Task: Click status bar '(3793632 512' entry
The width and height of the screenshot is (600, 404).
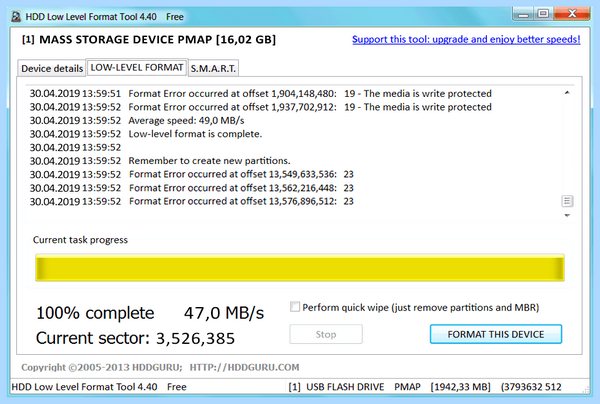Action: (531, 387)
